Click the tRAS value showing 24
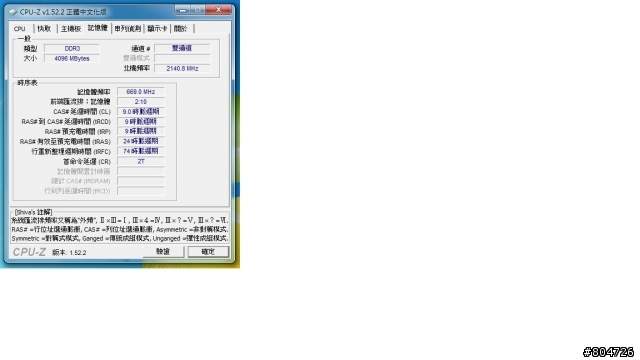 [x=141, y=141]
